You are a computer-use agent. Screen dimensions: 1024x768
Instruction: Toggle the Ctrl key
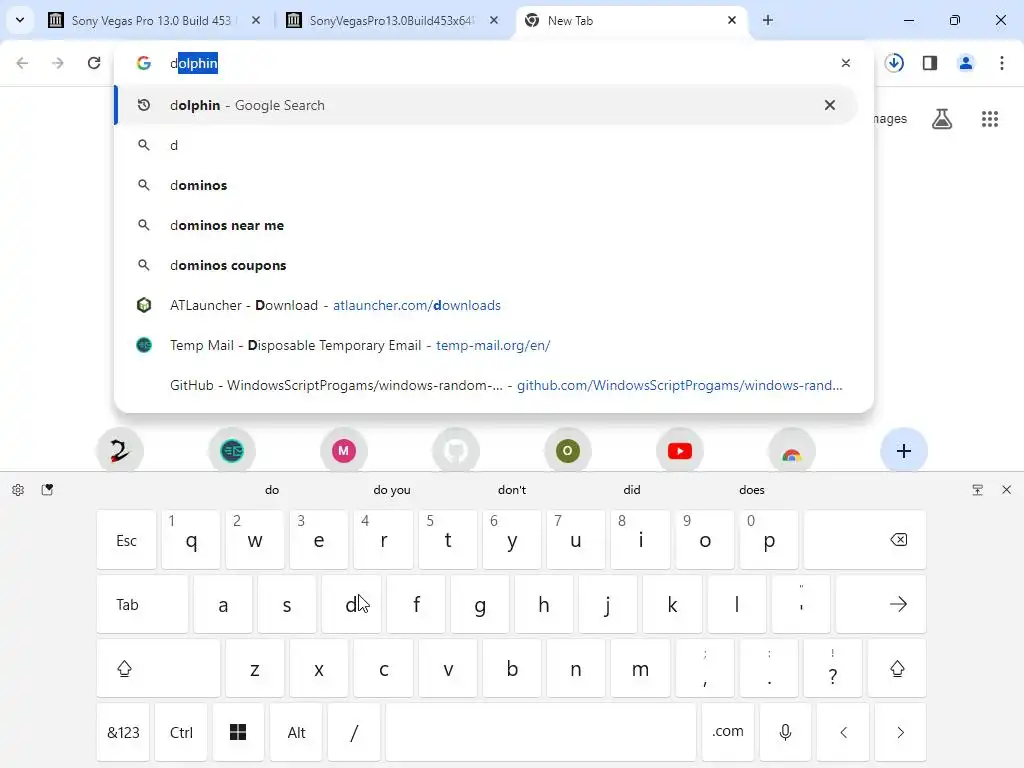pos(181,732)
